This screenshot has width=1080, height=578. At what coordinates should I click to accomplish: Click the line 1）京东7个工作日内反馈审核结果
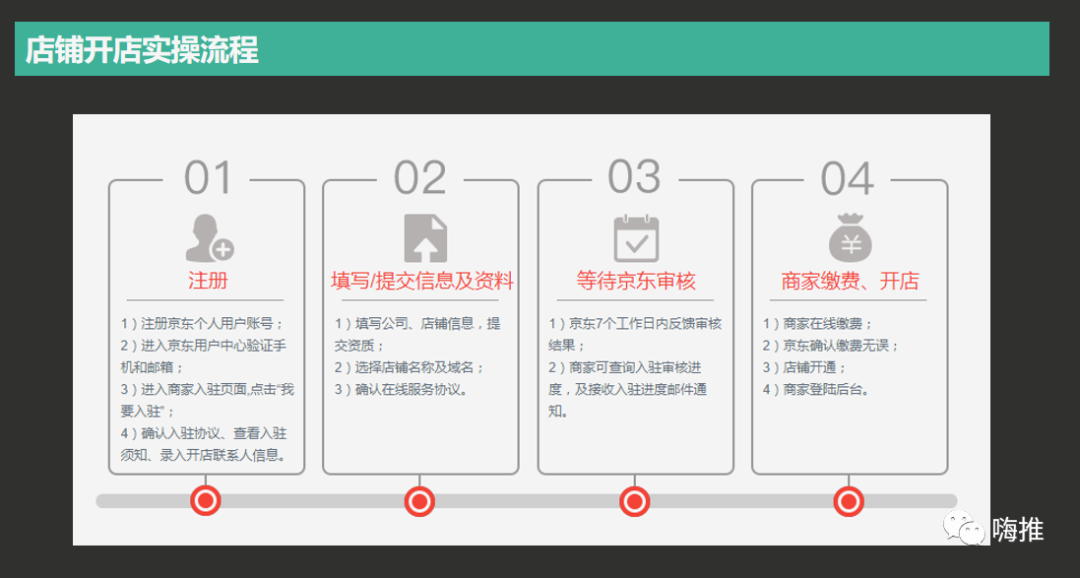tap(635, 334)
